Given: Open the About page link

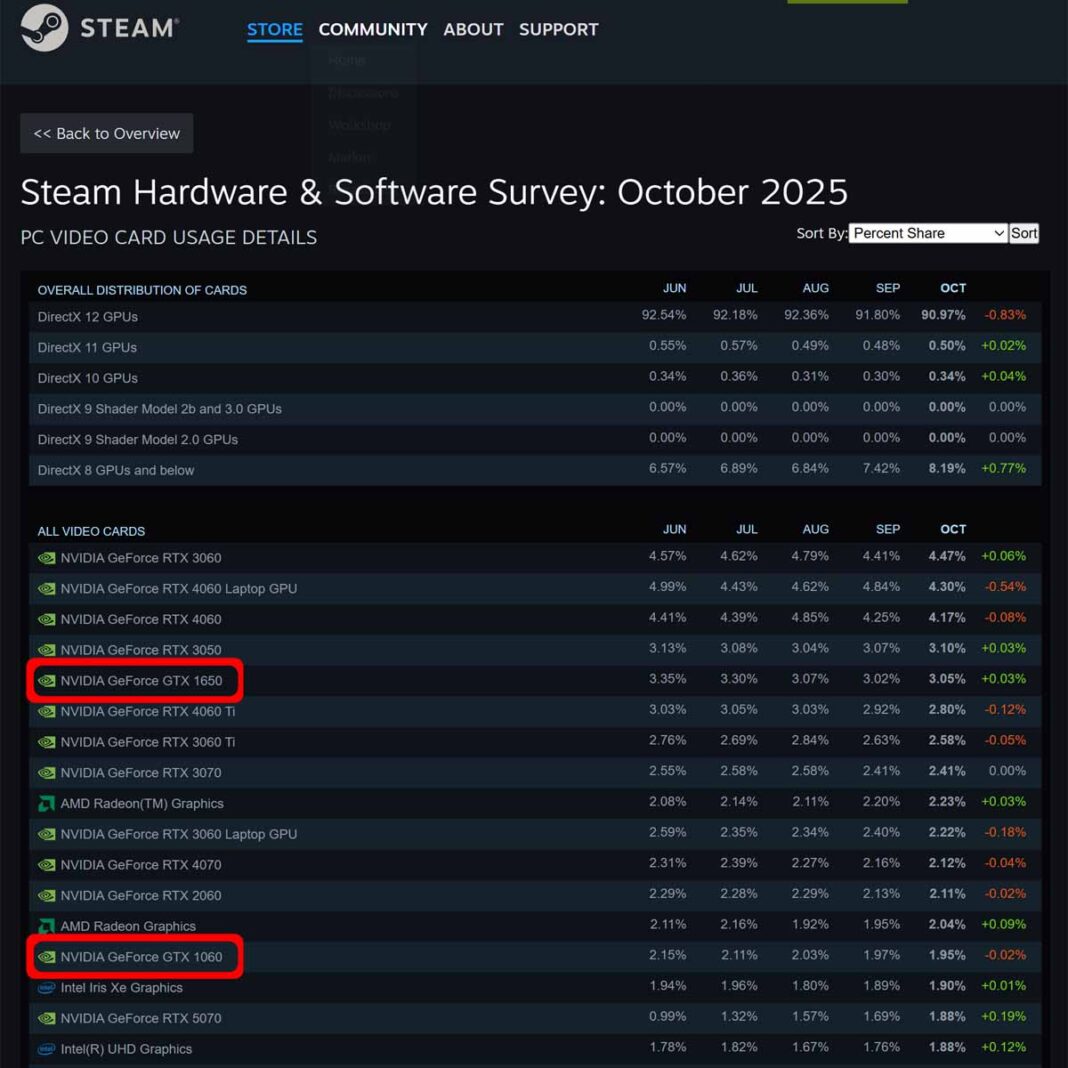Looking at the screenshot, I should pos(472,29).
